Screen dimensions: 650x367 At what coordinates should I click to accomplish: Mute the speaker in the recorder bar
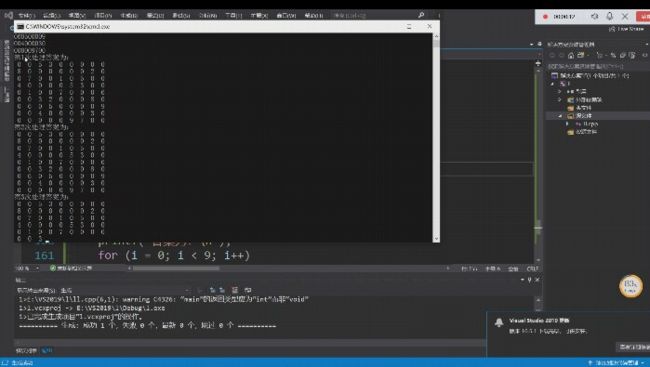[x=594, y=16]
